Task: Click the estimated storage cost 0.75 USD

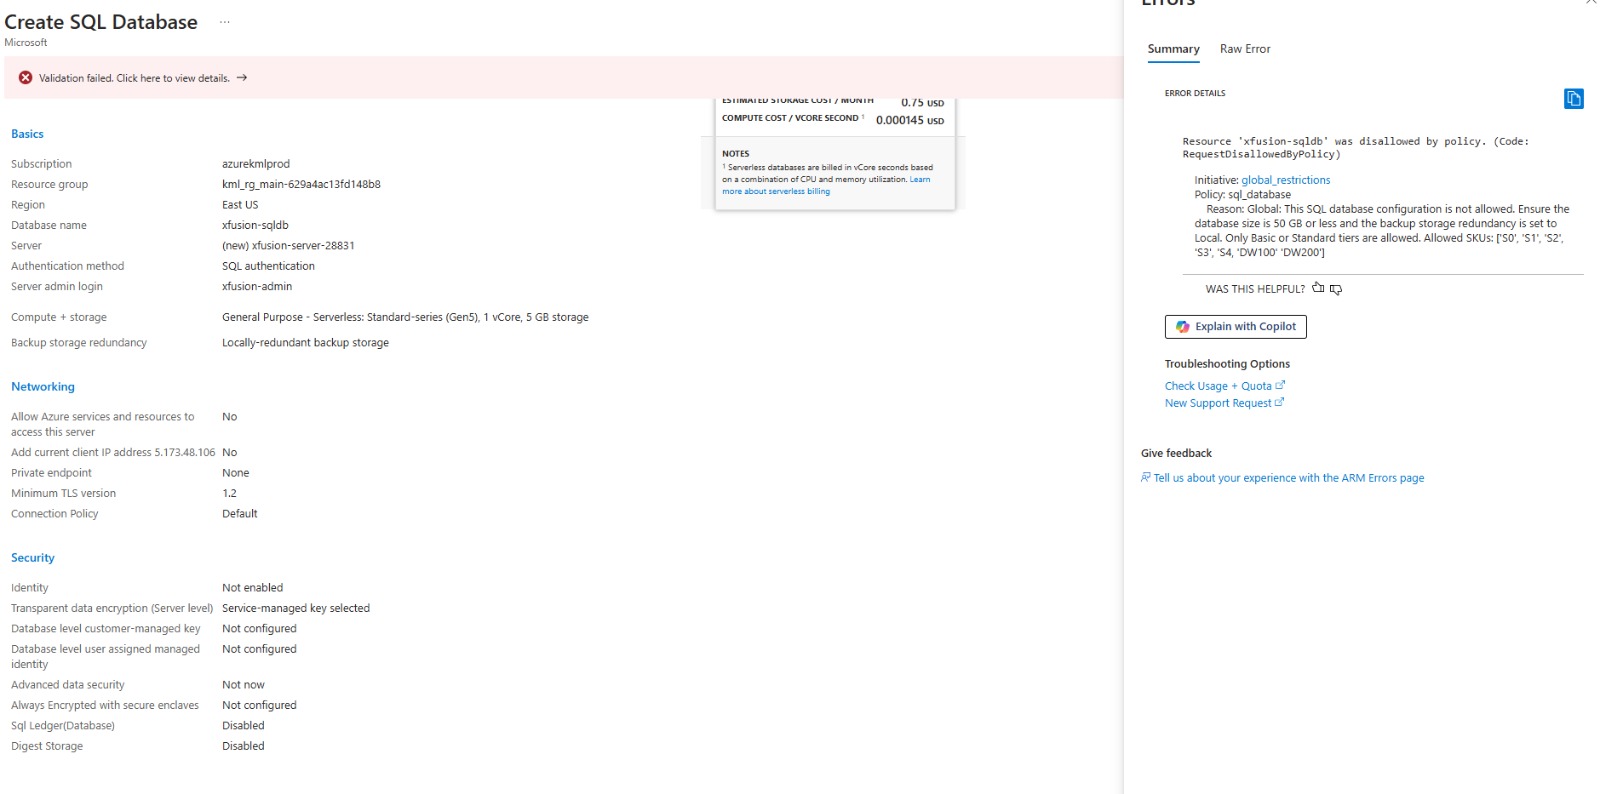Action: pos(922,102)
